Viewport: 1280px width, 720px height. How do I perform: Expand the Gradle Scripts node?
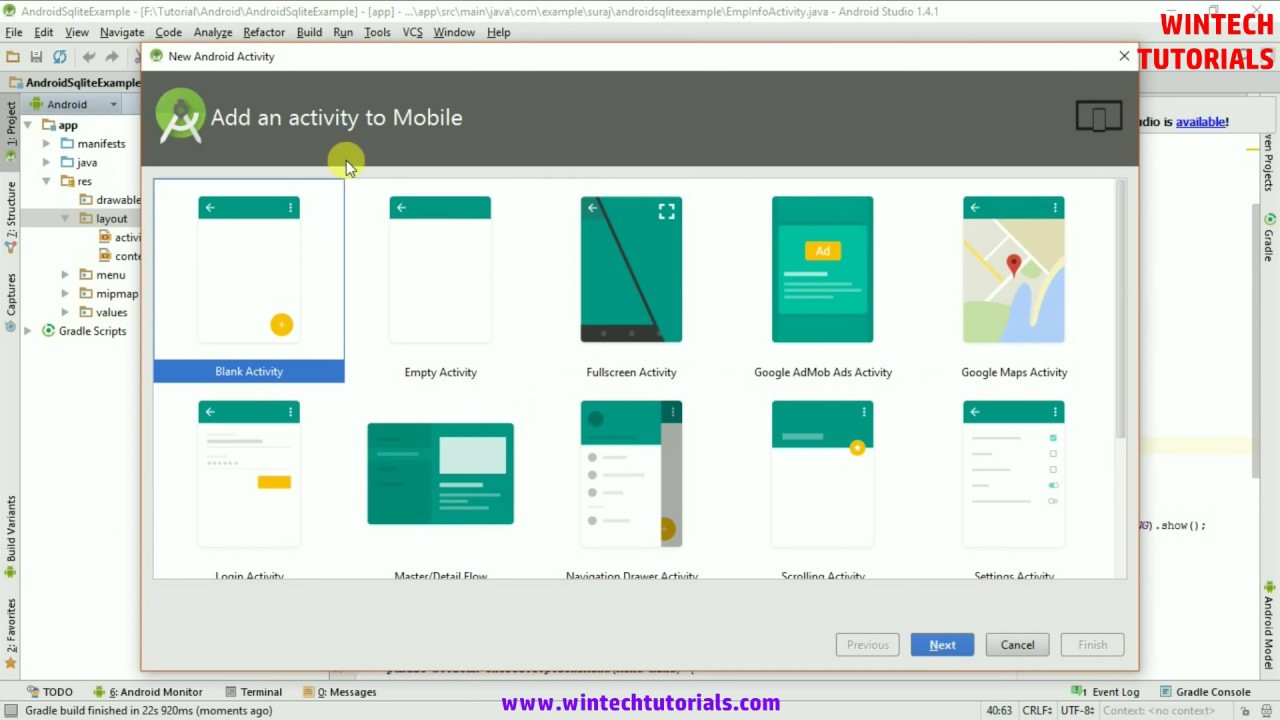coord(28,331)
